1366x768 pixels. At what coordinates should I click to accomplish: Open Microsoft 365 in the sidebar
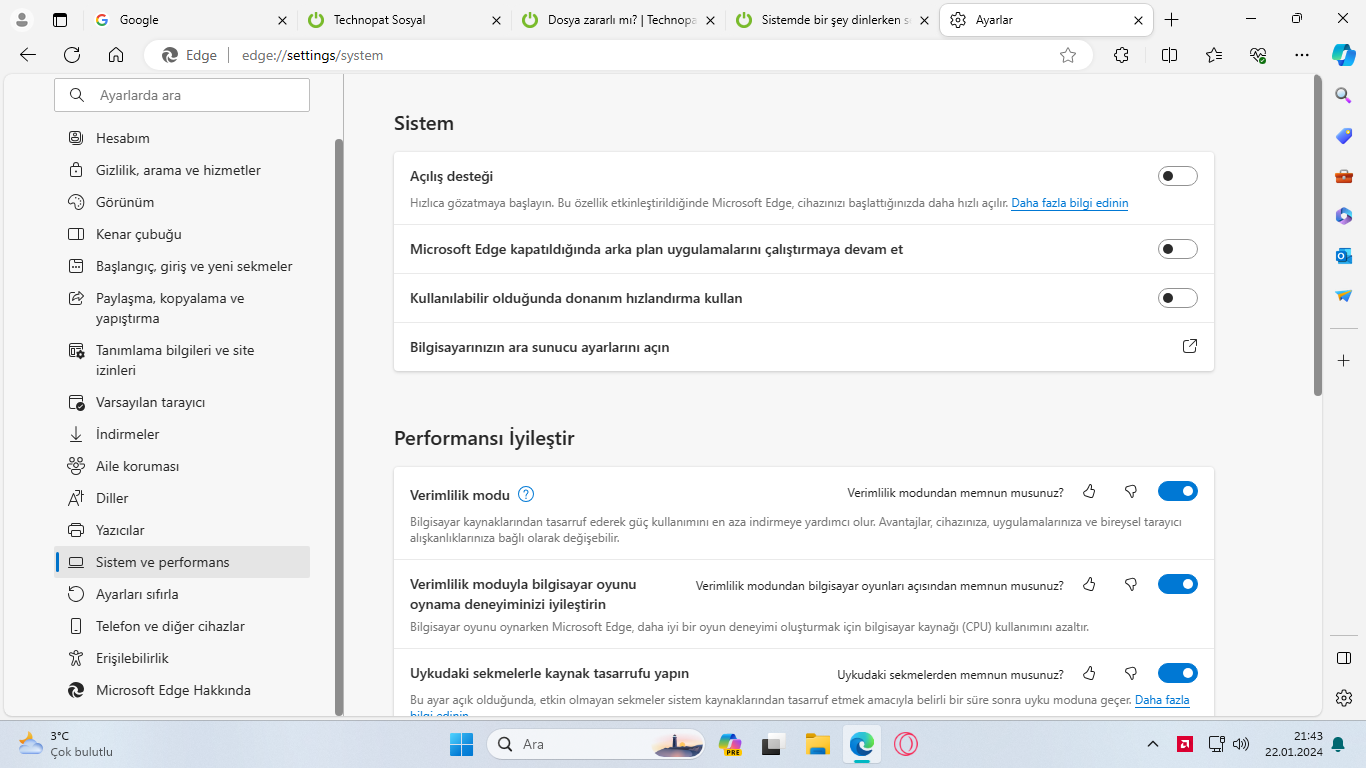[x=1344, y=216]
